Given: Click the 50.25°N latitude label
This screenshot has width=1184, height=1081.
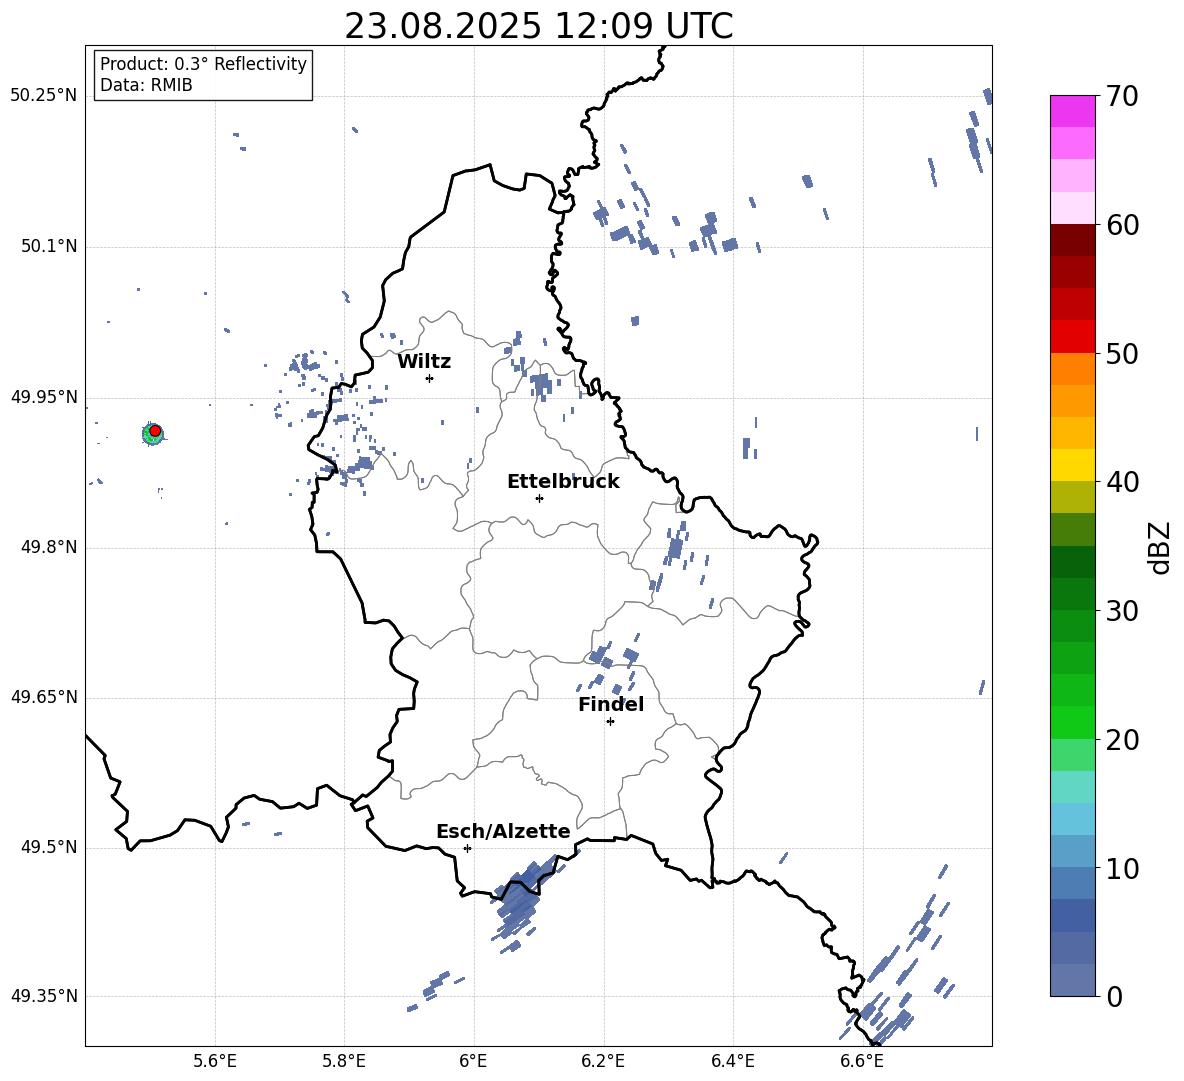Looking at the screenshot, I should 44,96.
